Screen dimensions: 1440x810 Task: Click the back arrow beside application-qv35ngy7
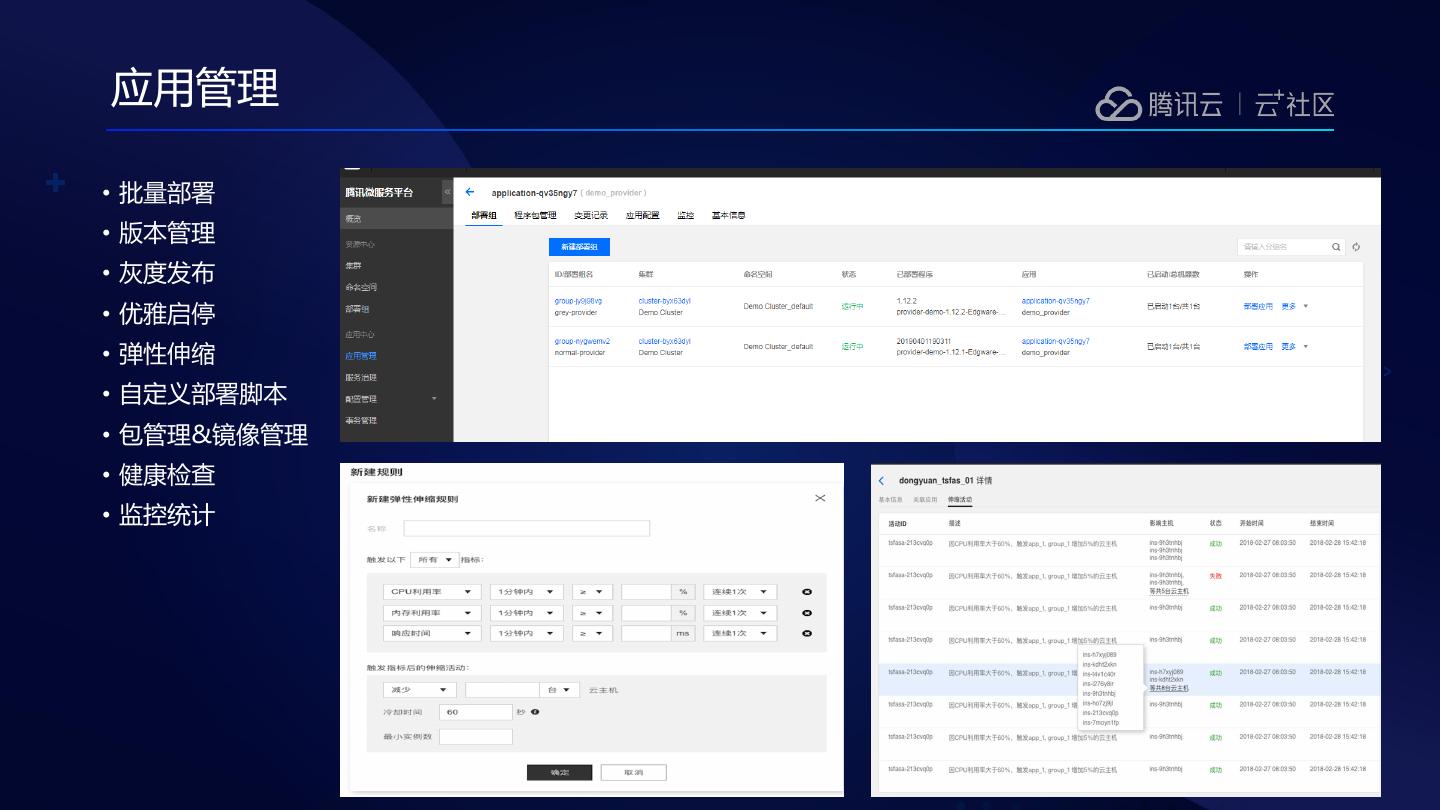tap(470, 192)
